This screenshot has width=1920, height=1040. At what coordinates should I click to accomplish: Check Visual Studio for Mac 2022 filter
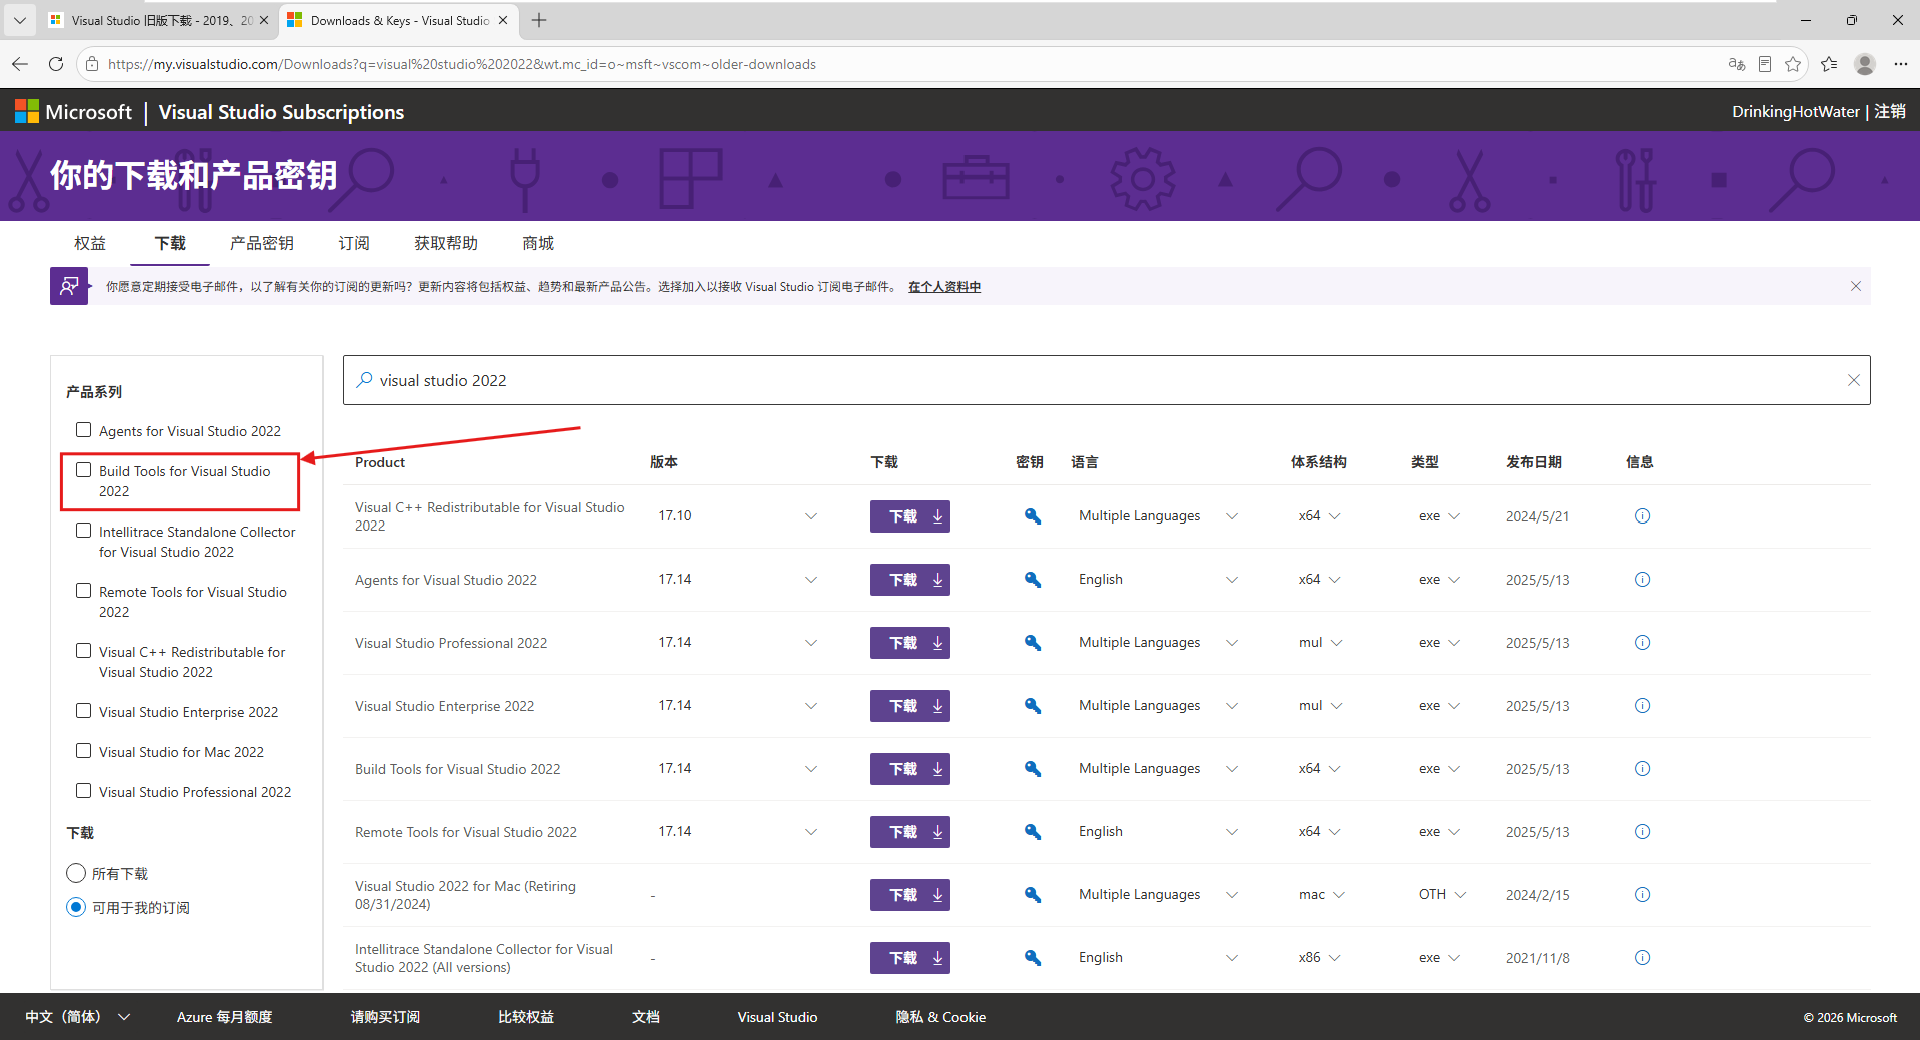click(x=84, y=751)
